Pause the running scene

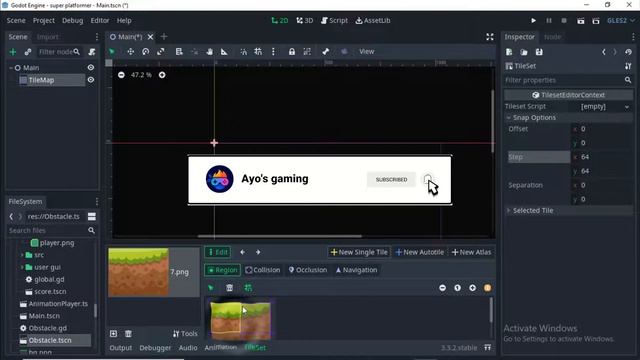coord(549,20)
